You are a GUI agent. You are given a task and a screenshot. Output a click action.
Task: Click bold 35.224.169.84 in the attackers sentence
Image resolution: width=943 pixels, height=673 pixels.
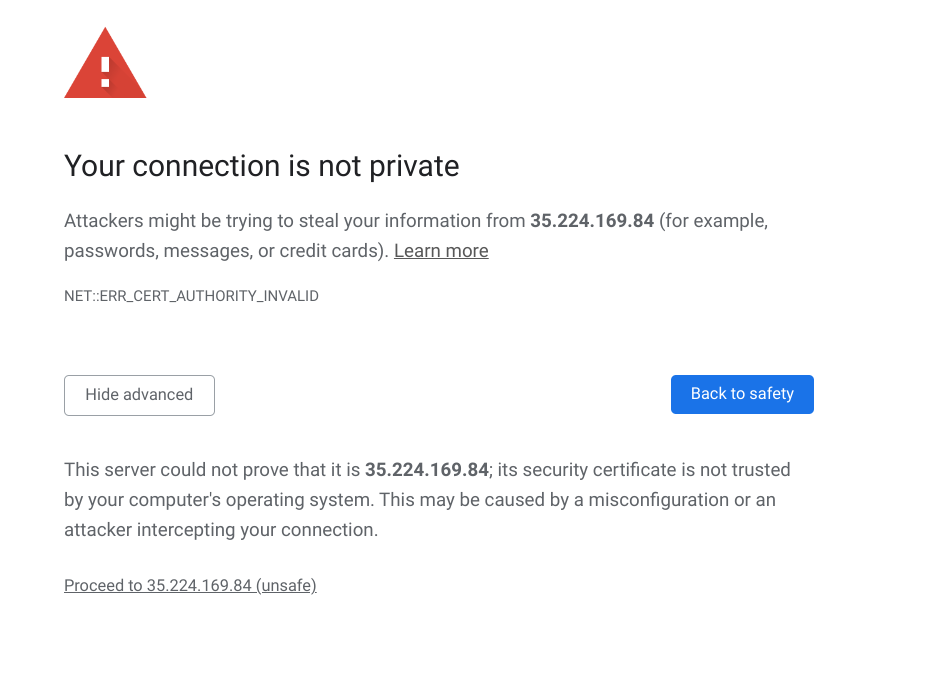tap(592, 221)
